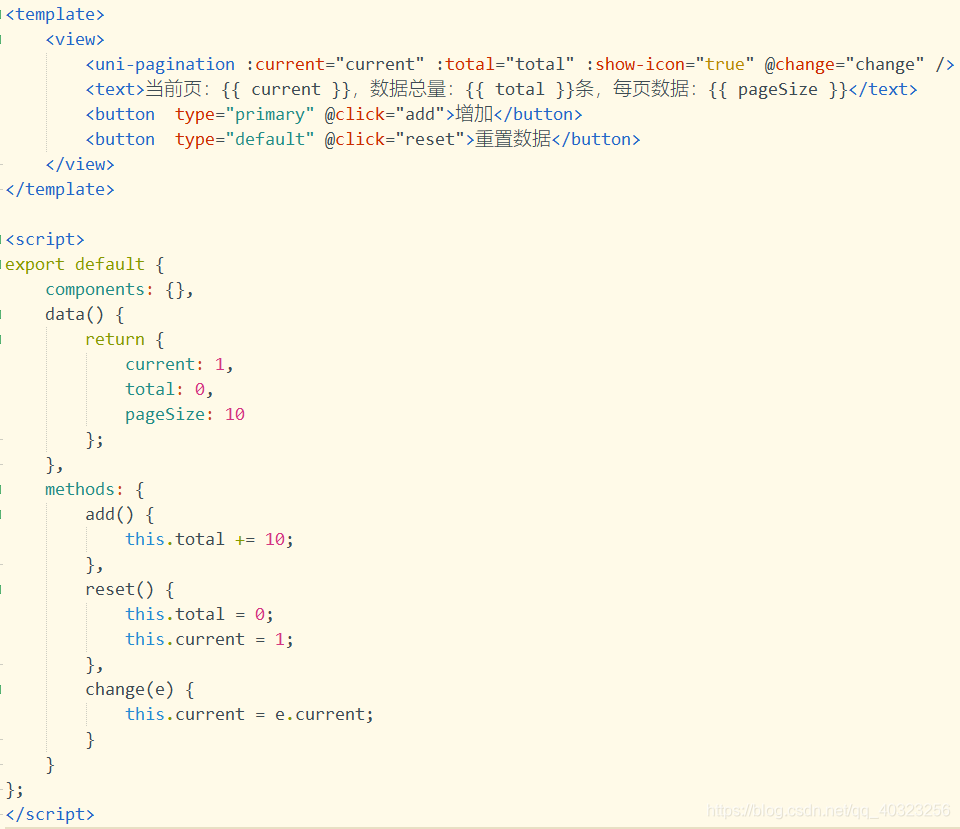Click the closing </template> tag

coord(59,189)
